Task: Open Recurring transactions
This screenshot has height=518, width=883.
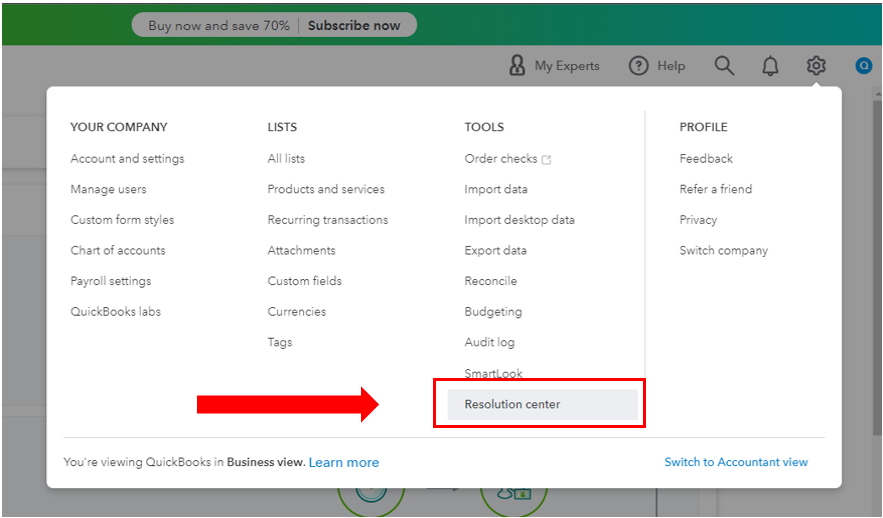Action: tap(328, 220)
